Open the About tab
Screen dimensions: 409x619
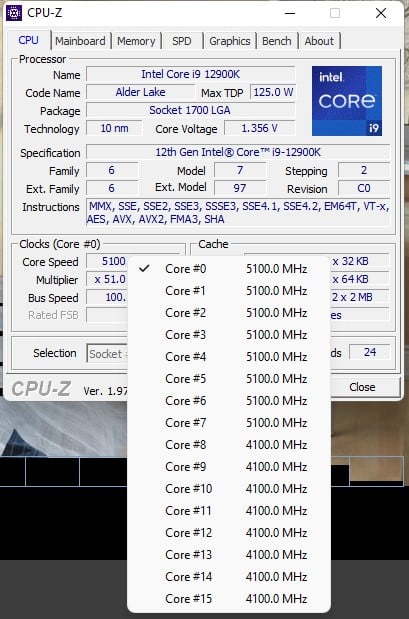tap(319, 41)
